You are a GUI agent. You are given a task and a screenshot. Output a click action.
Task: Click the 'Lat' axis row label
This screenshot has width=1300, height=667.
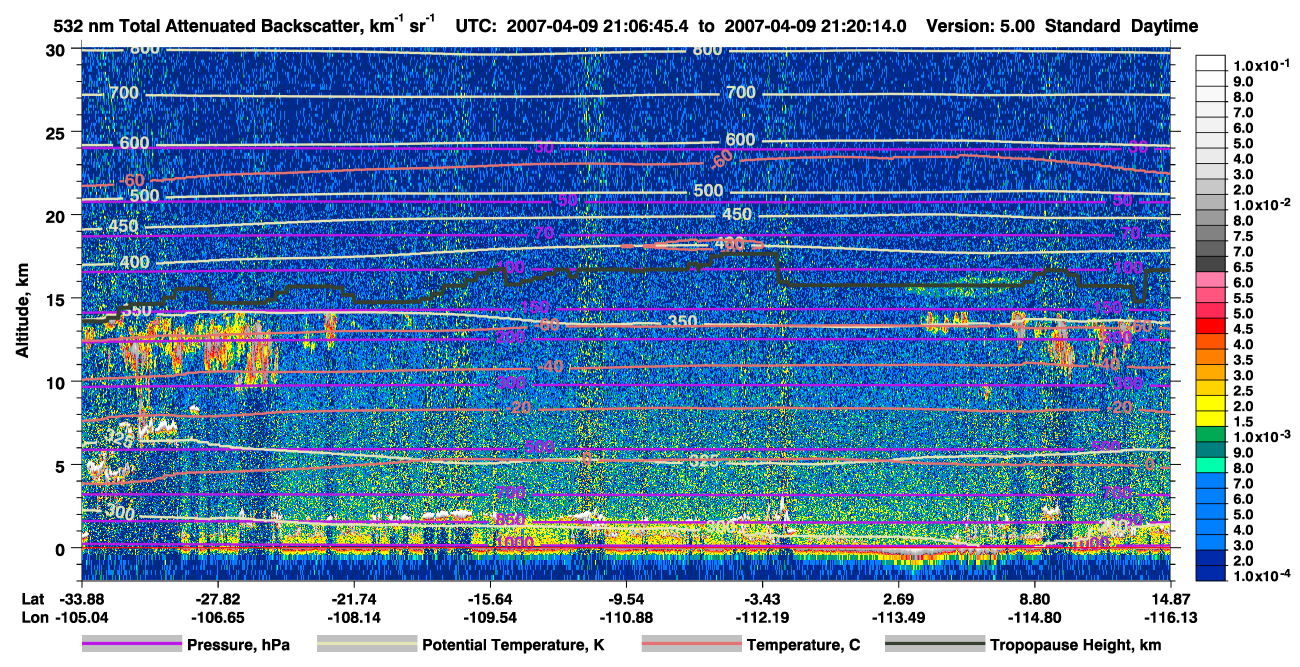pyautogui.click(x=32, y=599)
